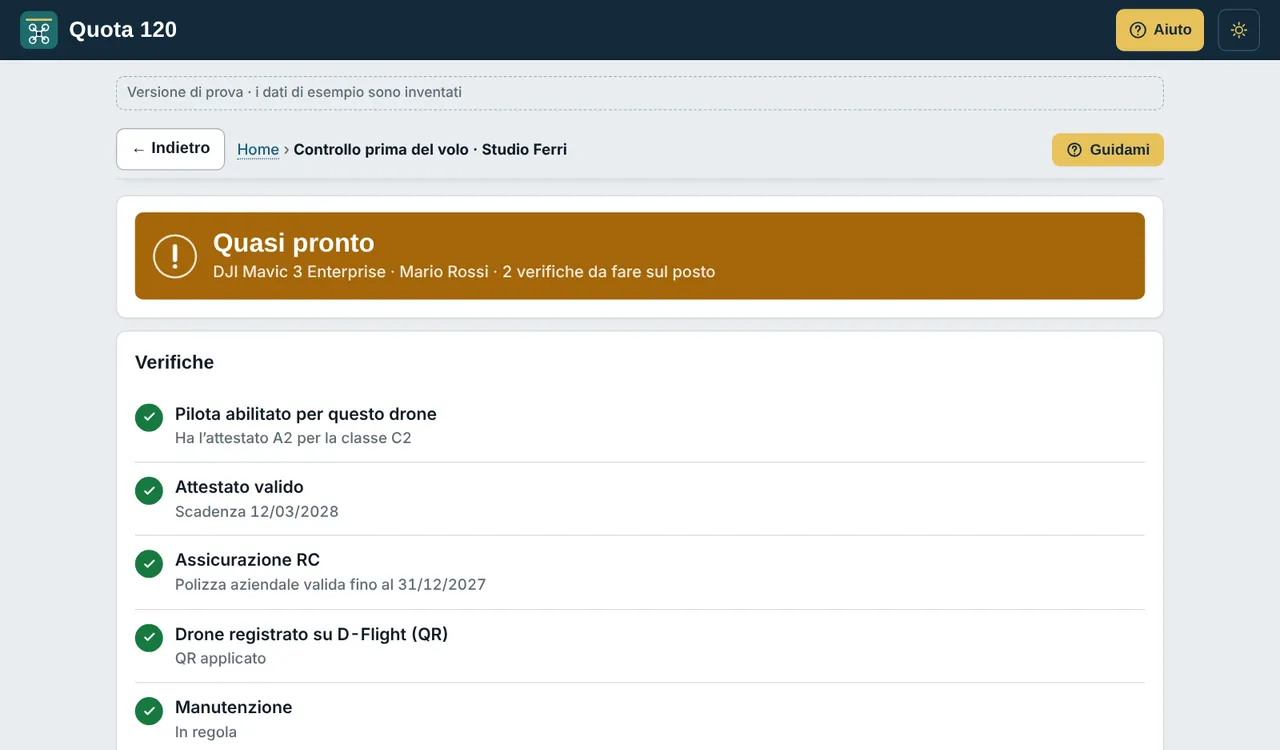Click the 'Quota 120' app title
This screenshot has width=1280, height=750.
[123, 30]
